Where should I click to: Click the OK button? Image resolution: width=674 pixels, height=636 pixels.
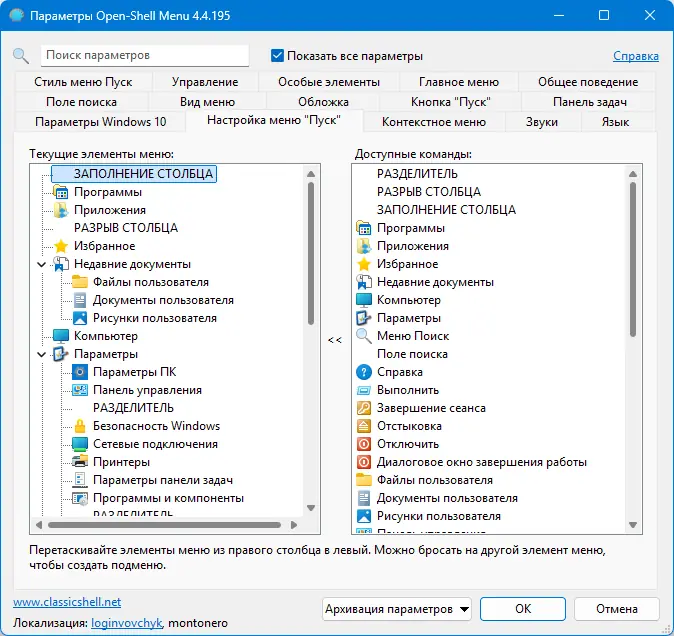[x=523, y=609]
